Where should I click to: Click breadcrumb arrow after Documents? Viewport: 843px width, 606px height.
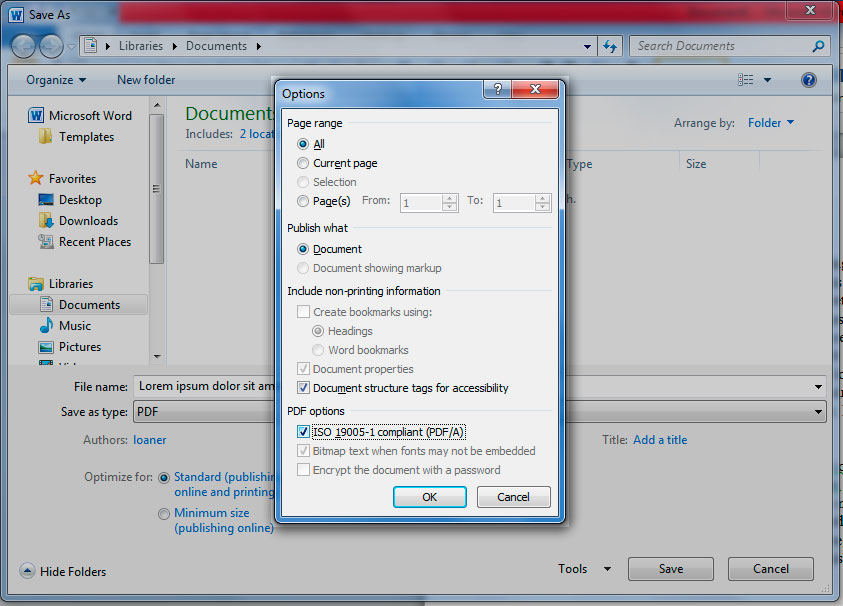[259, 46]
